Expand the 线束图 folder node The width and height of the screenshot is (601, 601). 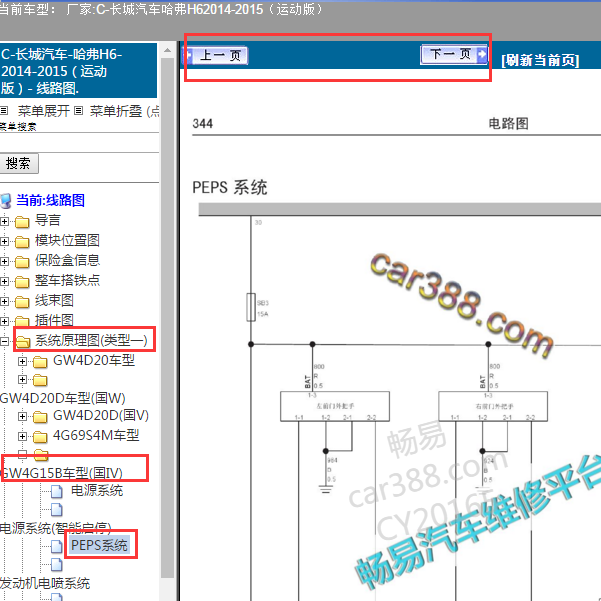pos(4,301)
